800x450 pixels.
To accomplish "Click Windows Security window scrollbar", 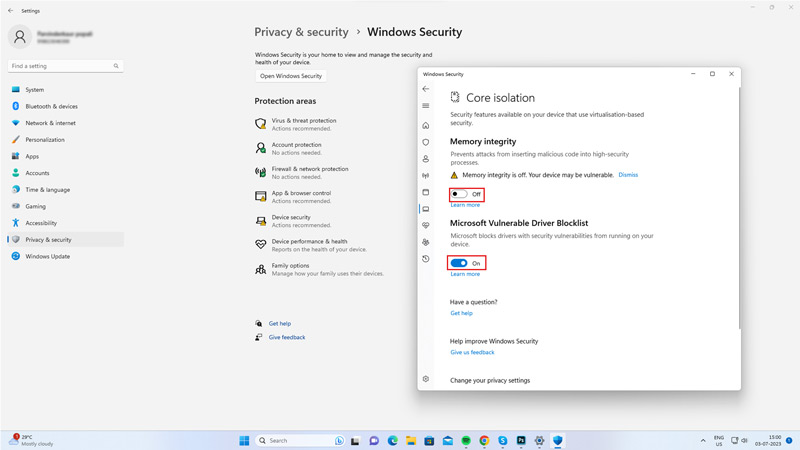I will [739, 207].
